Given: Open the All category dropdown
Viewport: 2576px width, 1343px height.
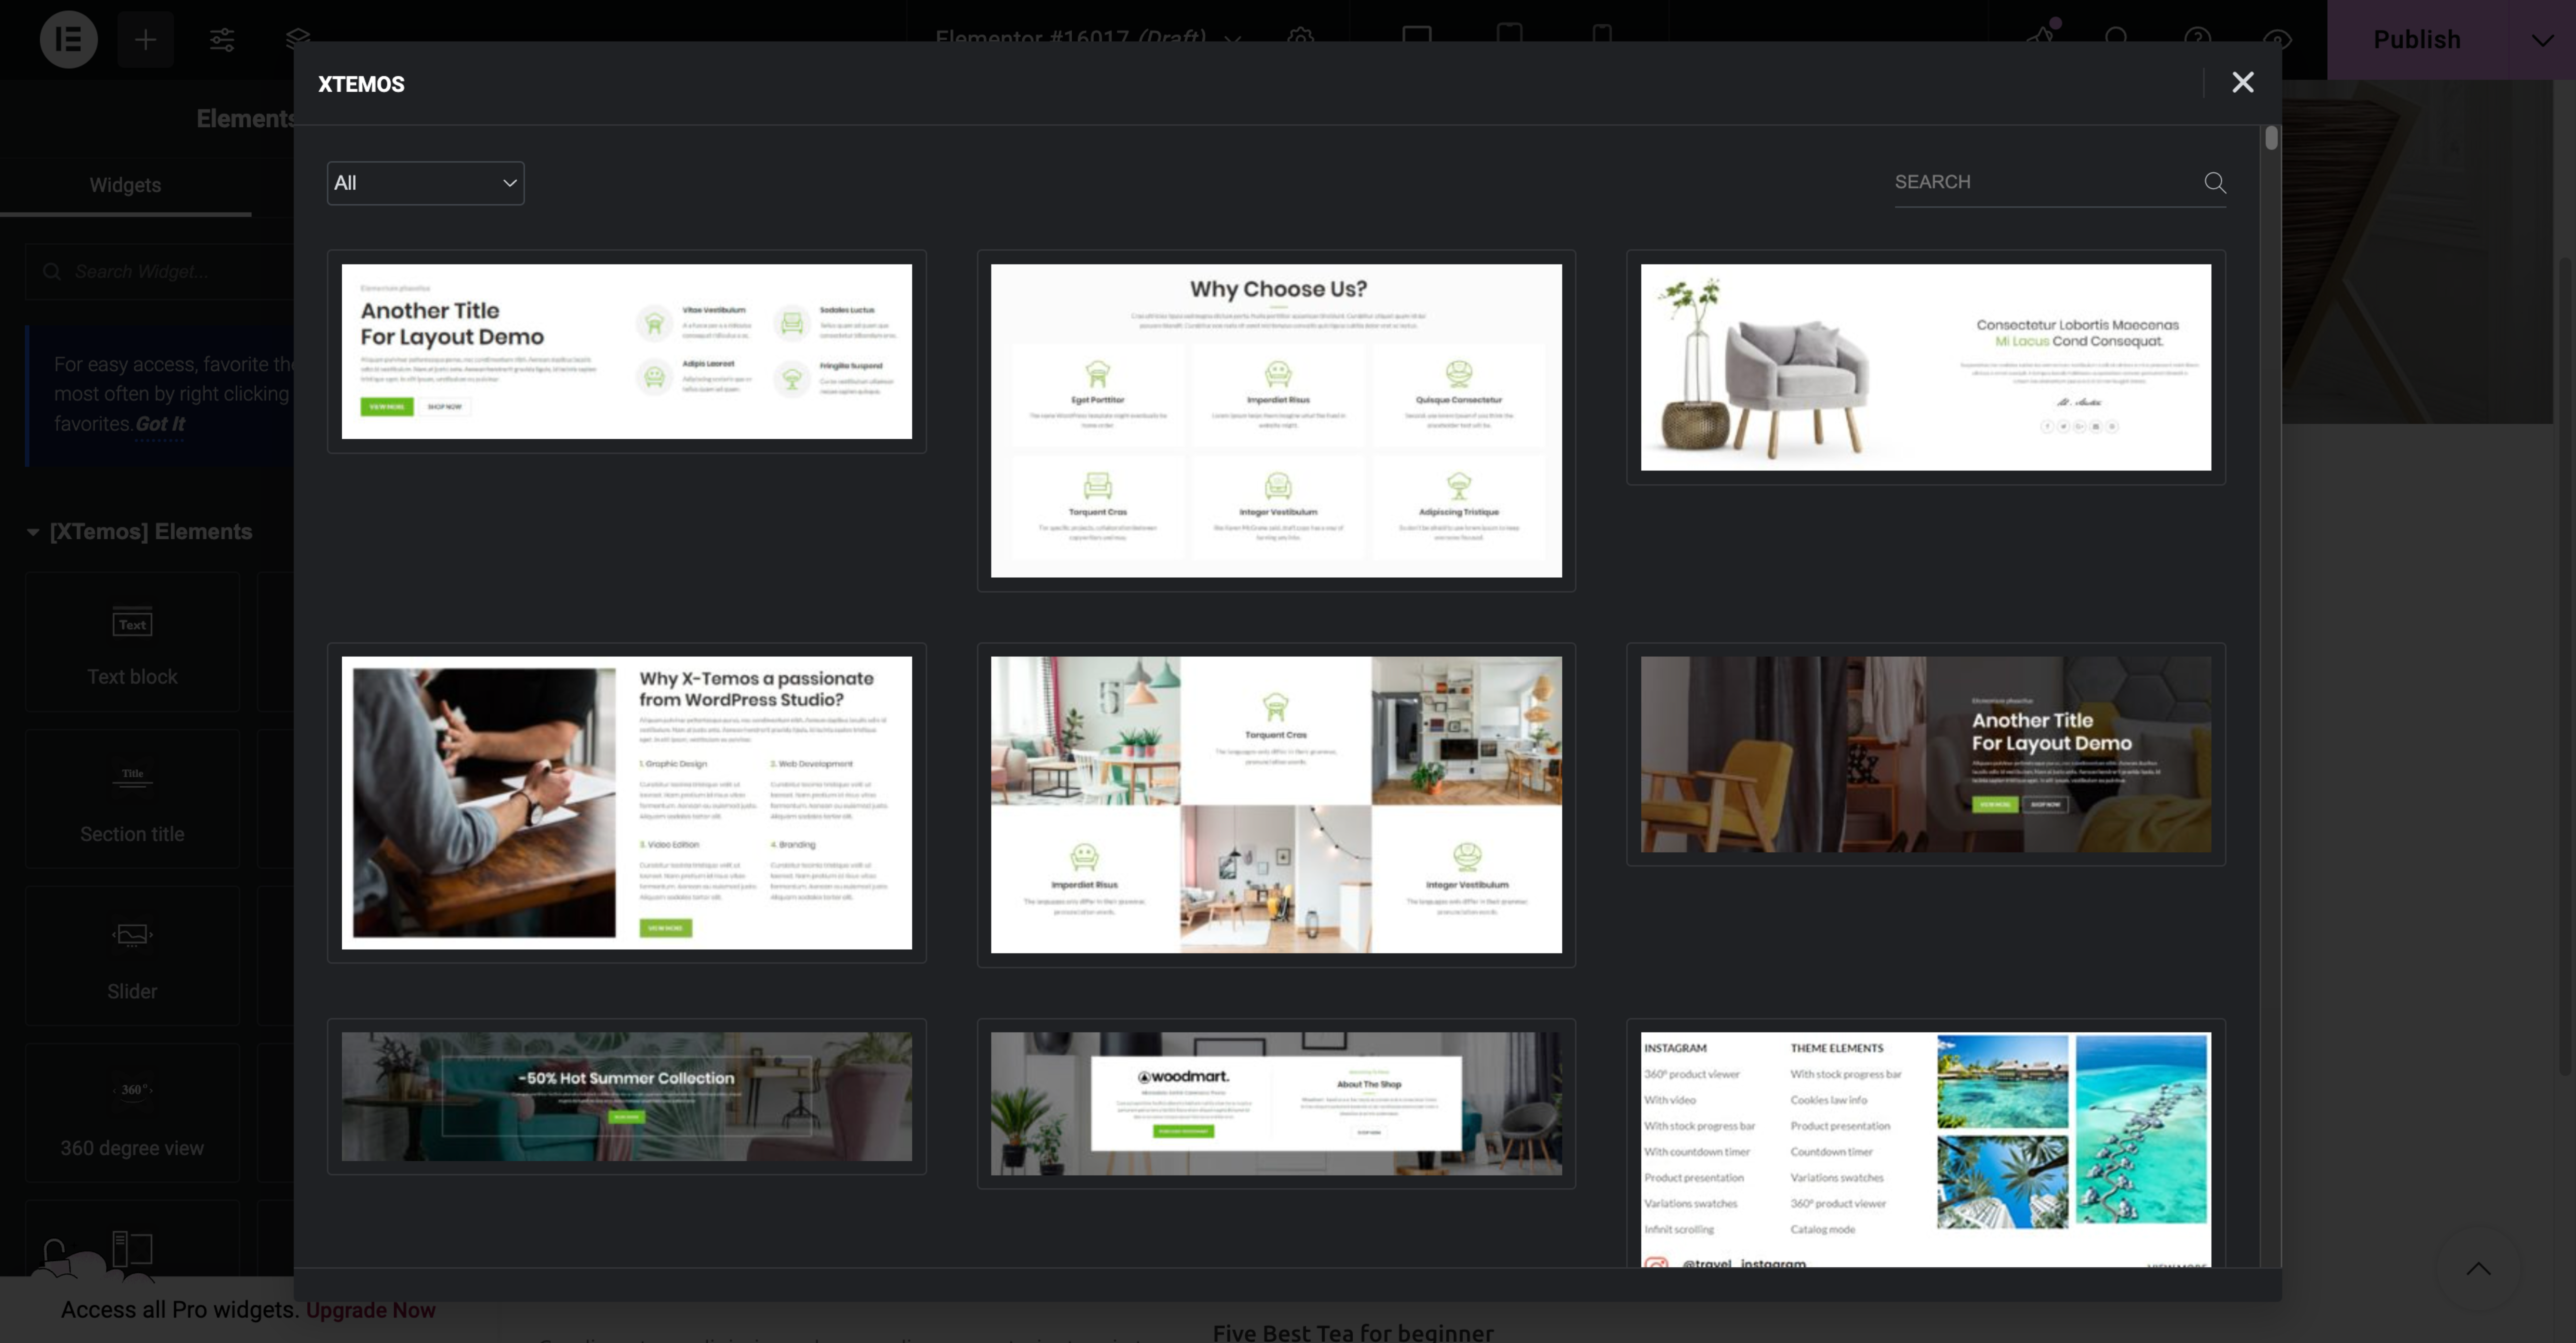Looking at the screenshot, I should pos(426,183).
